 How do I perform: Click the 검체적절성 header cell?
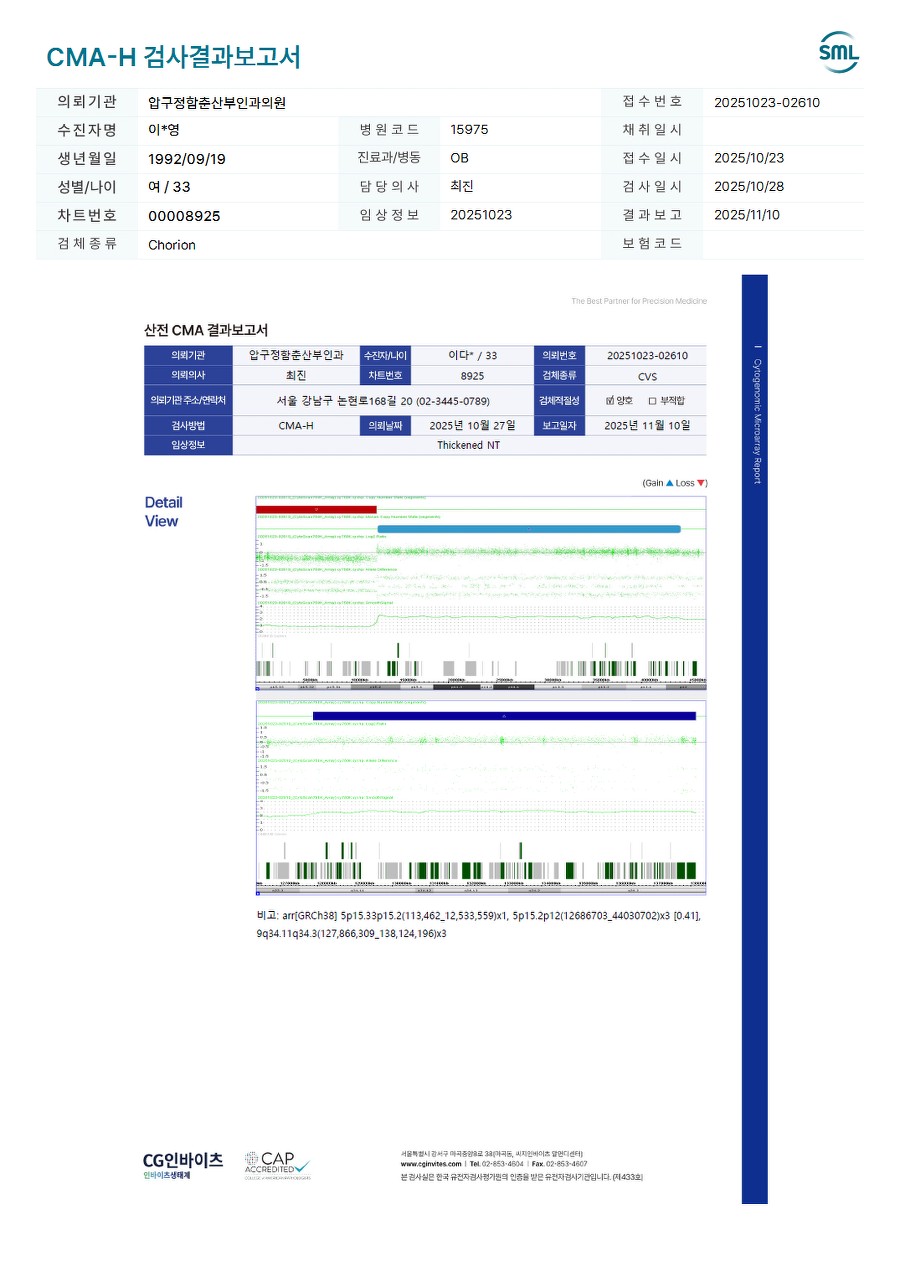pos(558,400)
